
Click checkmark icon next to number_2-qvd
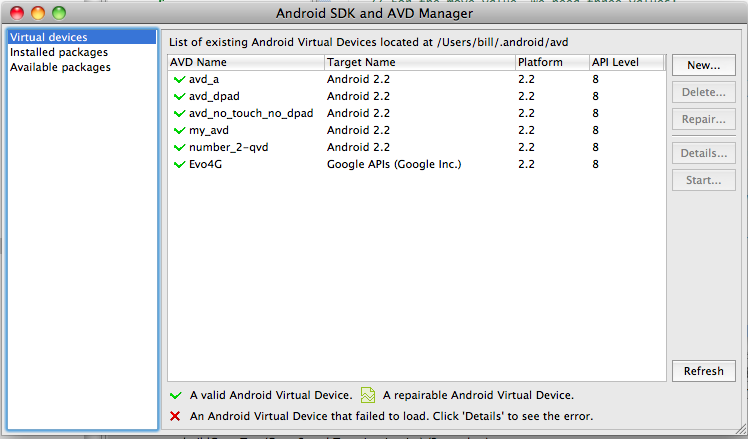179,147
